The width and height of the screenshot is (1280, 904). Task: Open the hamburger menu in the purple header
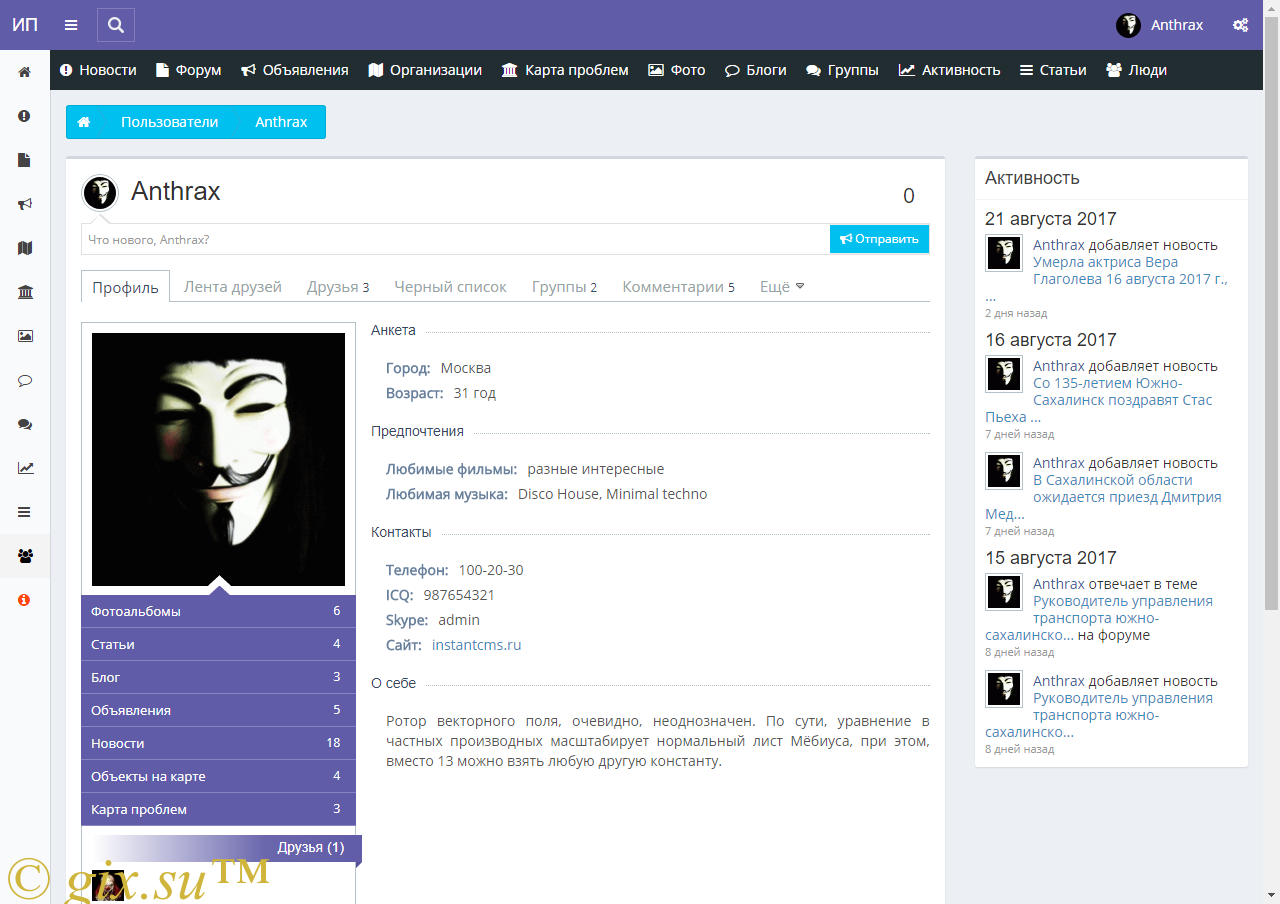(70, 25)
